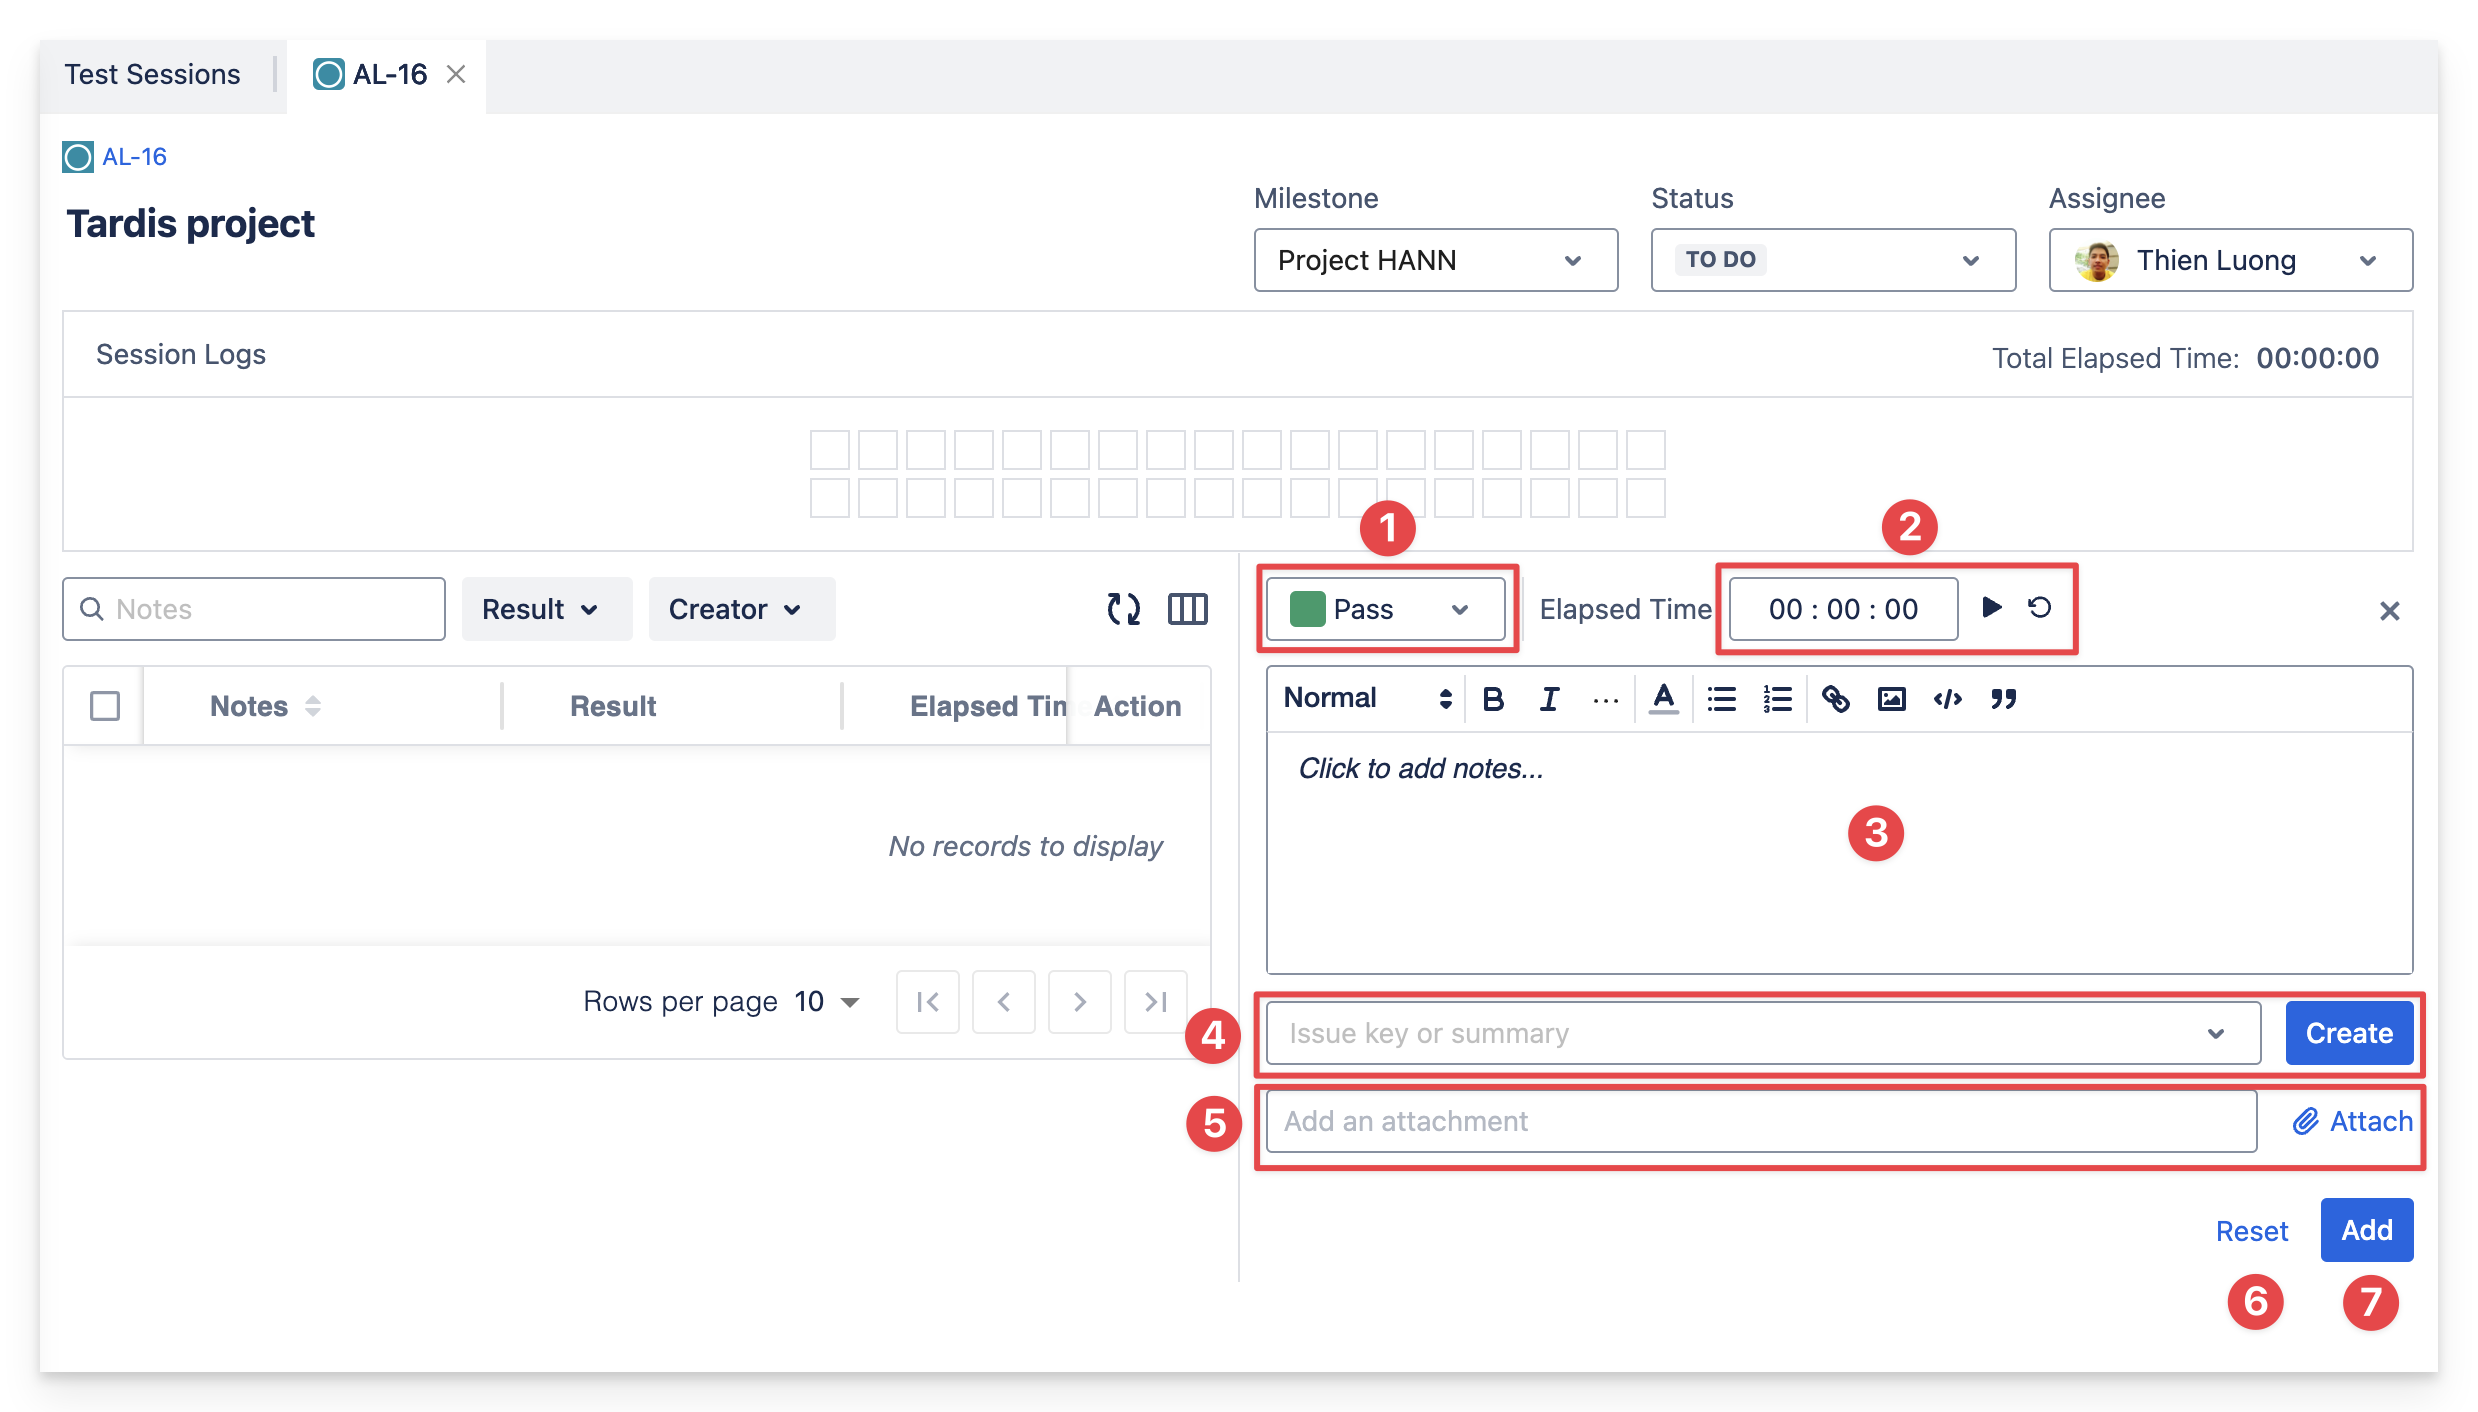Screen dimensions: 2478x1412
Task: Insert an image into notes
Action: [x=1891, y=699]
